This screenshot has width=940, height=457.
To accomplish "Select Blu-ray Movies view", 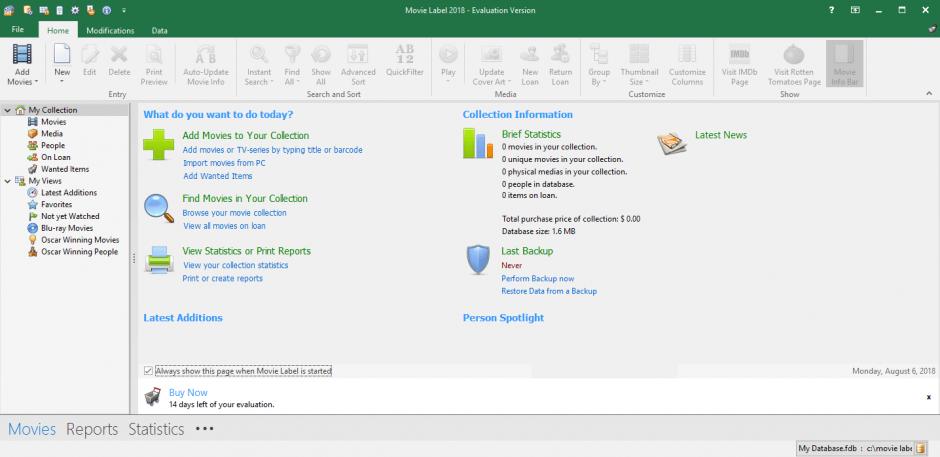I will point(67,228).
